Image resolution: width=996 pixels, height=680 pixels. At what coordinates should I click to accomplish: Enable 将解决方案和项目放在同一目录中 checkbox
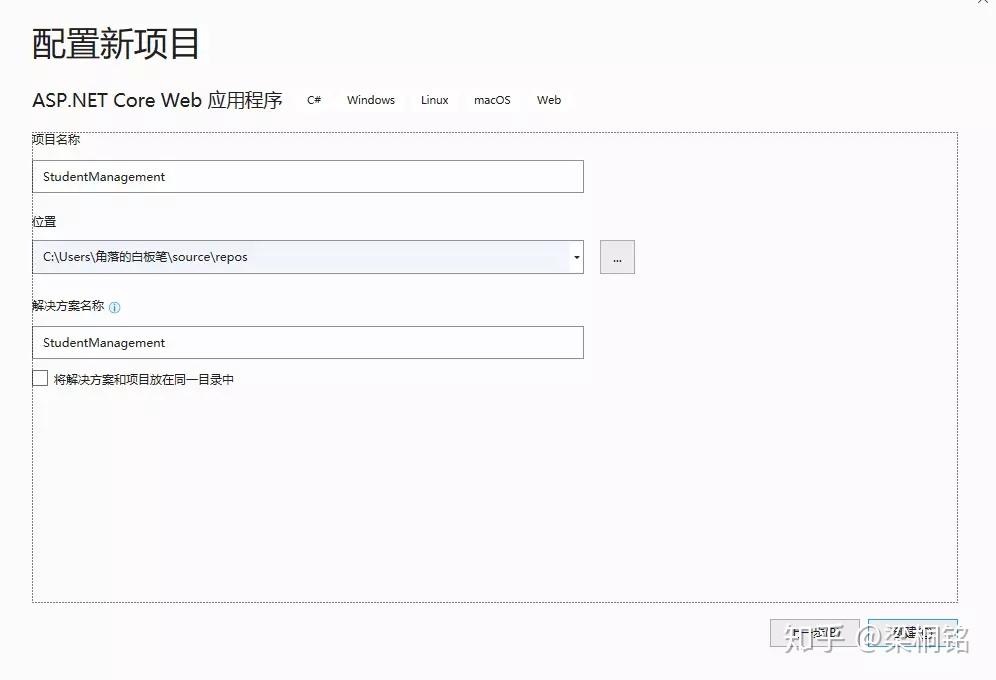tap(40, 378)
